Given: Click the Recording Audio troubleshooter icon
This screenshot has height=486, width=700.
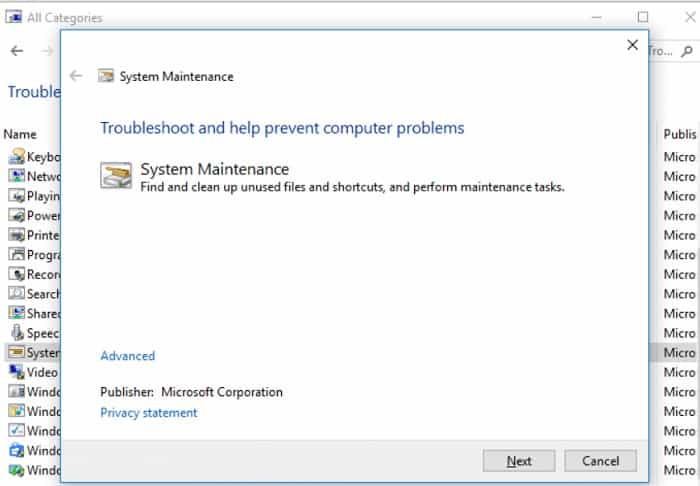Looking at the screenshot, I should coord(17,274).
